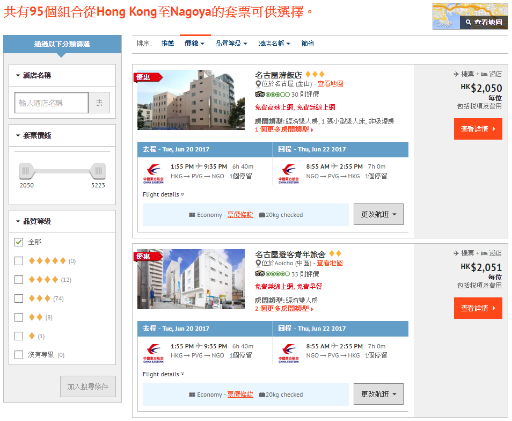
Task: View details button for HK$2,050 package
Action: (x=478, y=129)
